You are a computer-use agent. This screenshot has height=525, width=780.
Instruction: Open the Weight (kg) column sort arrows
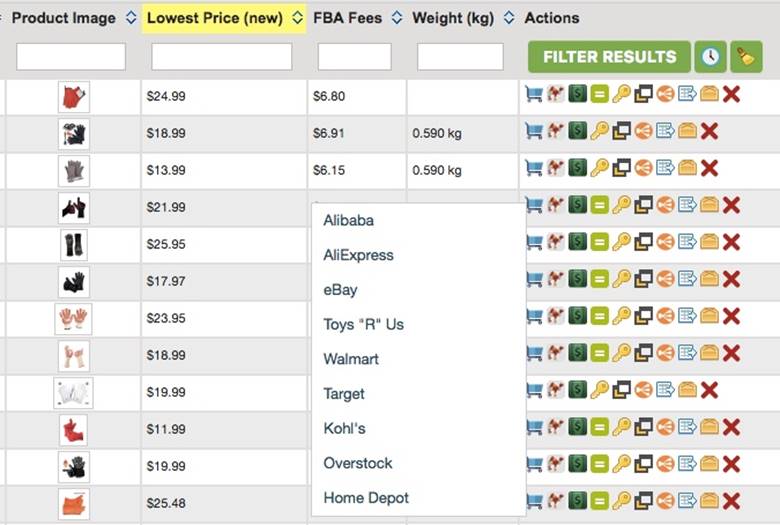tap(509, 18)
